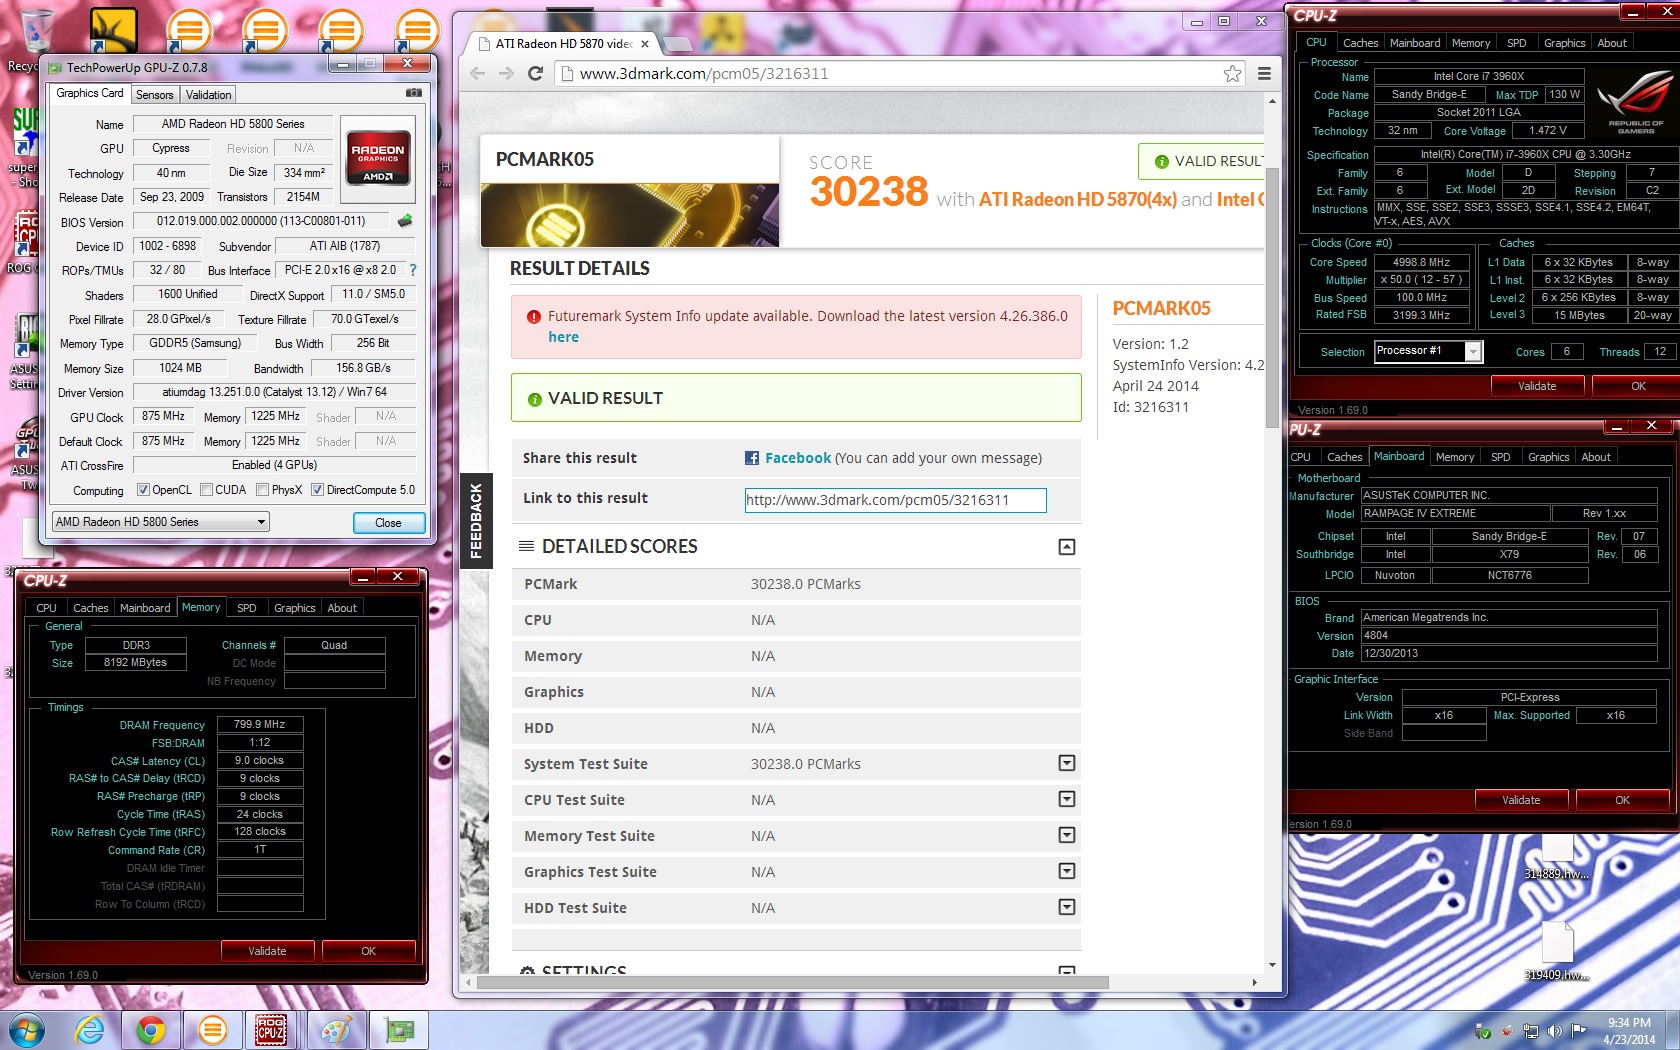Click OK in the Mainboard CPU-Z window
The height and width of the screenshot is (1050, 1680).
1622,800
